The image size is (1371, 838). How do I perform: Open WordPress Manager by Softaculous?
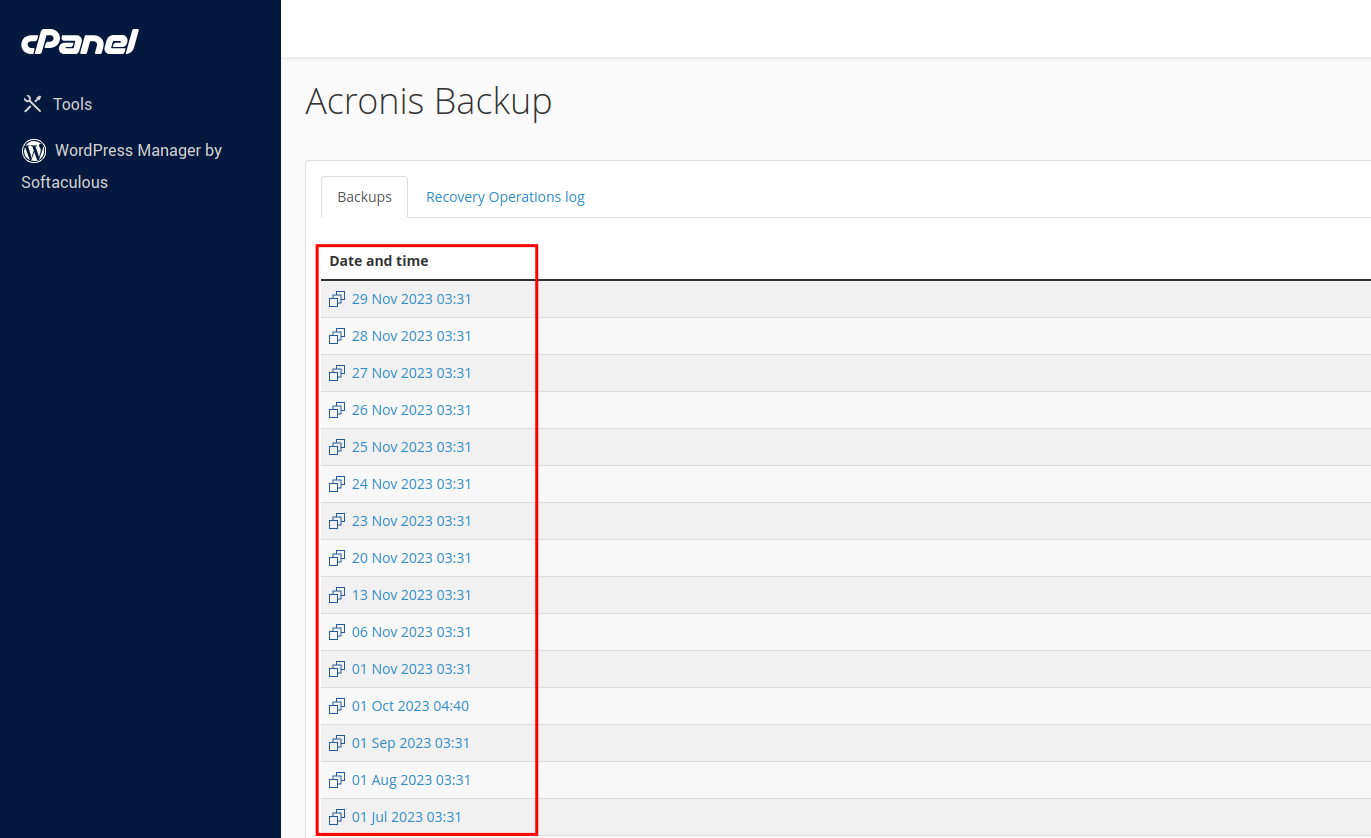coord(122,166)
